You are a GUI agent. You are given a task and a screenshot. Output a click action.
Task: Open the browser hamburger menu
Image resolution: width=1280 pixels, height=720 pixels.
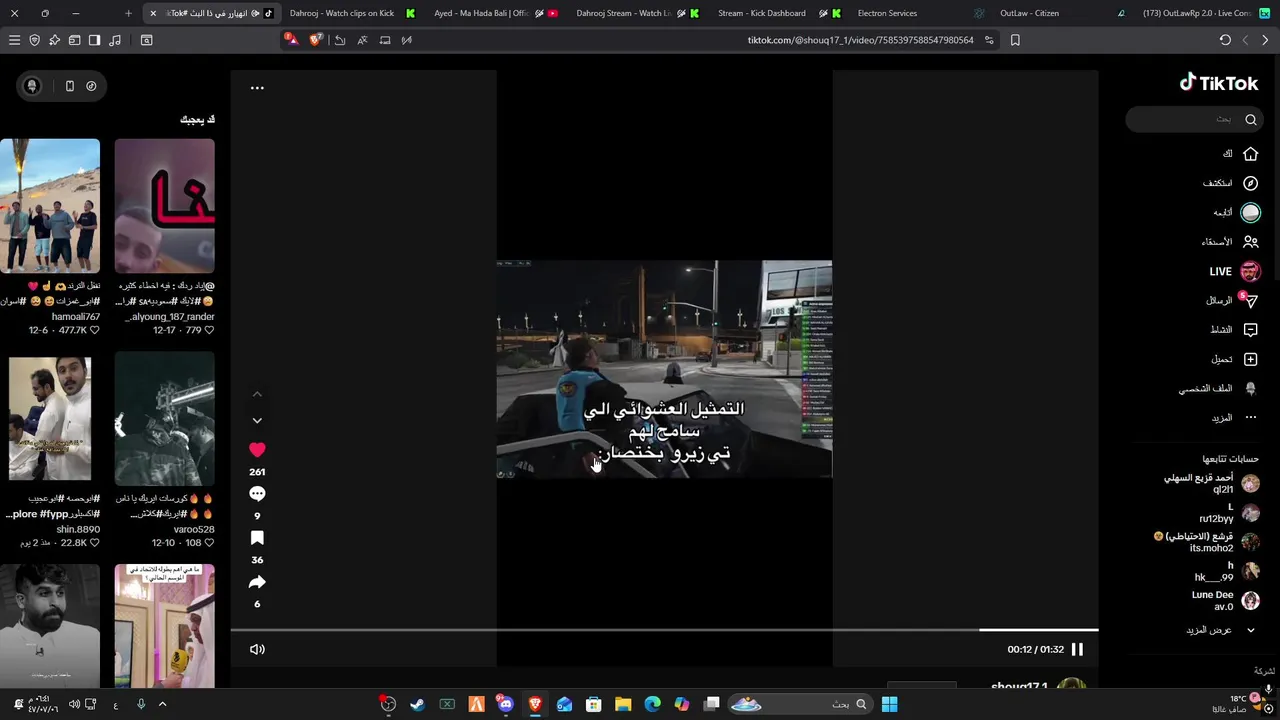(14, 40)
